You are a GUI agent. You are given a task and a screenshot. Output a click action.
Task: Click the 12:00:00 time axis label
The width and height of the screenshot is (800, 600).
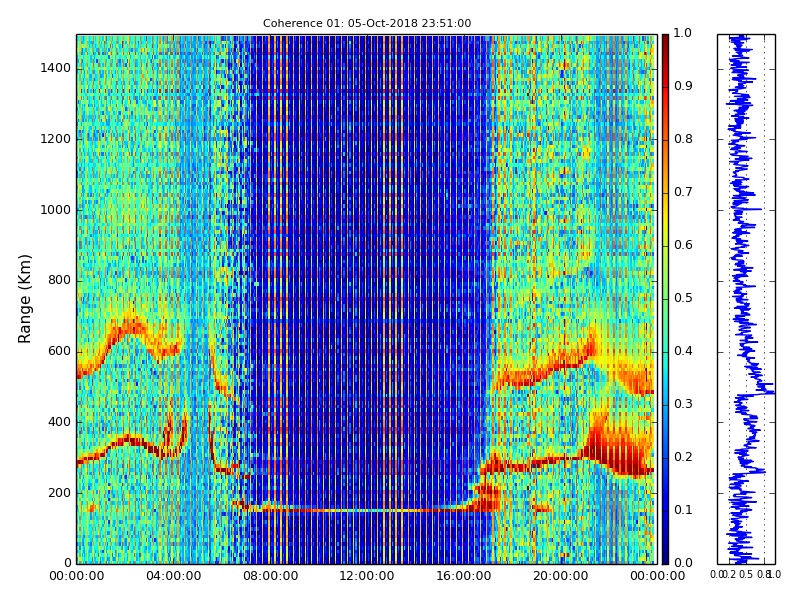coord(367,576)
